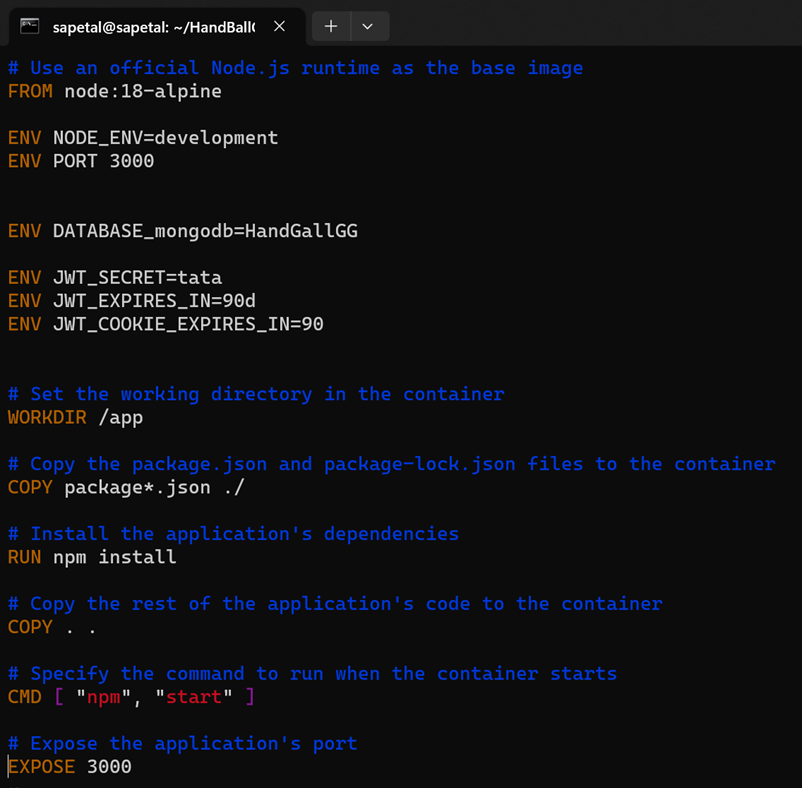Screen dimensions: 802x788
Task: Click on DATABASE_mongodb=HandGallGG text
Action: [206, 231]
